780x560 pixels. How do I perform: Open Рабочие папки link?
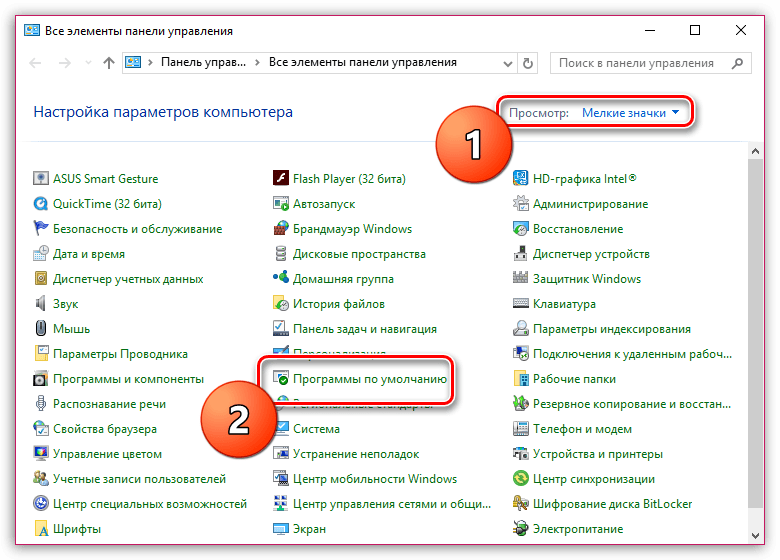tap(574, 379)
